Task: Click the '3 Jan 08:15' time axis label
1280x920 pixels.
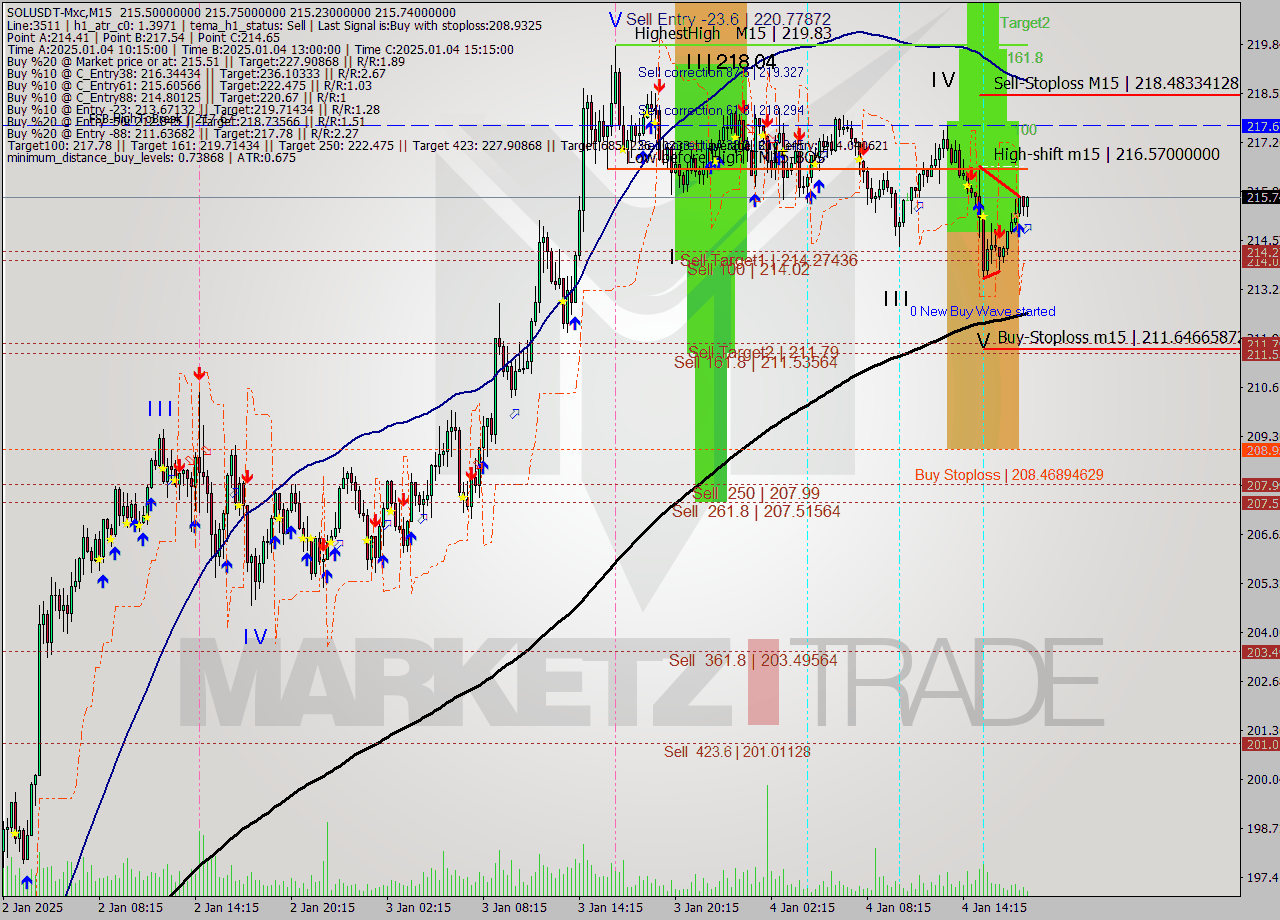Action: tap(514, 908)
